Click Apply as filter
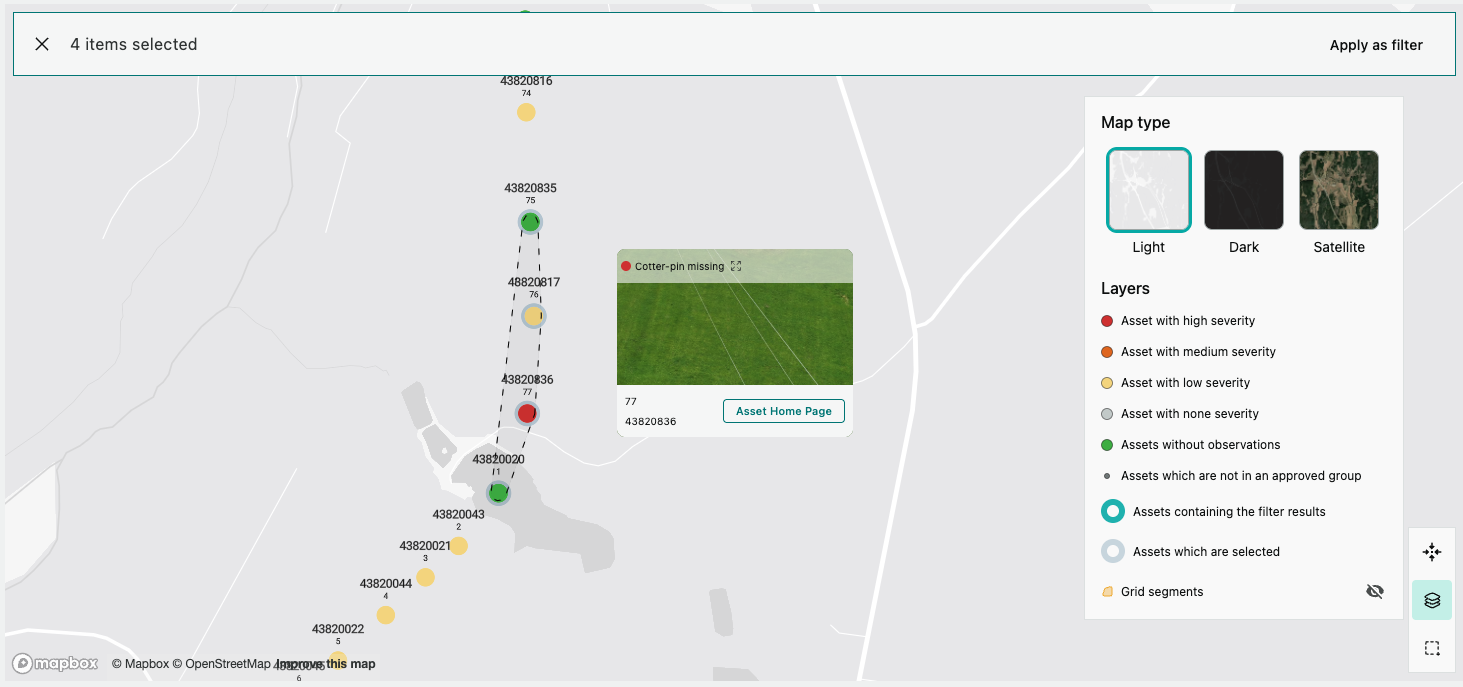The width and height of the screenshot is (1463, 687). pyautogui.click(x=1375, y=45)
